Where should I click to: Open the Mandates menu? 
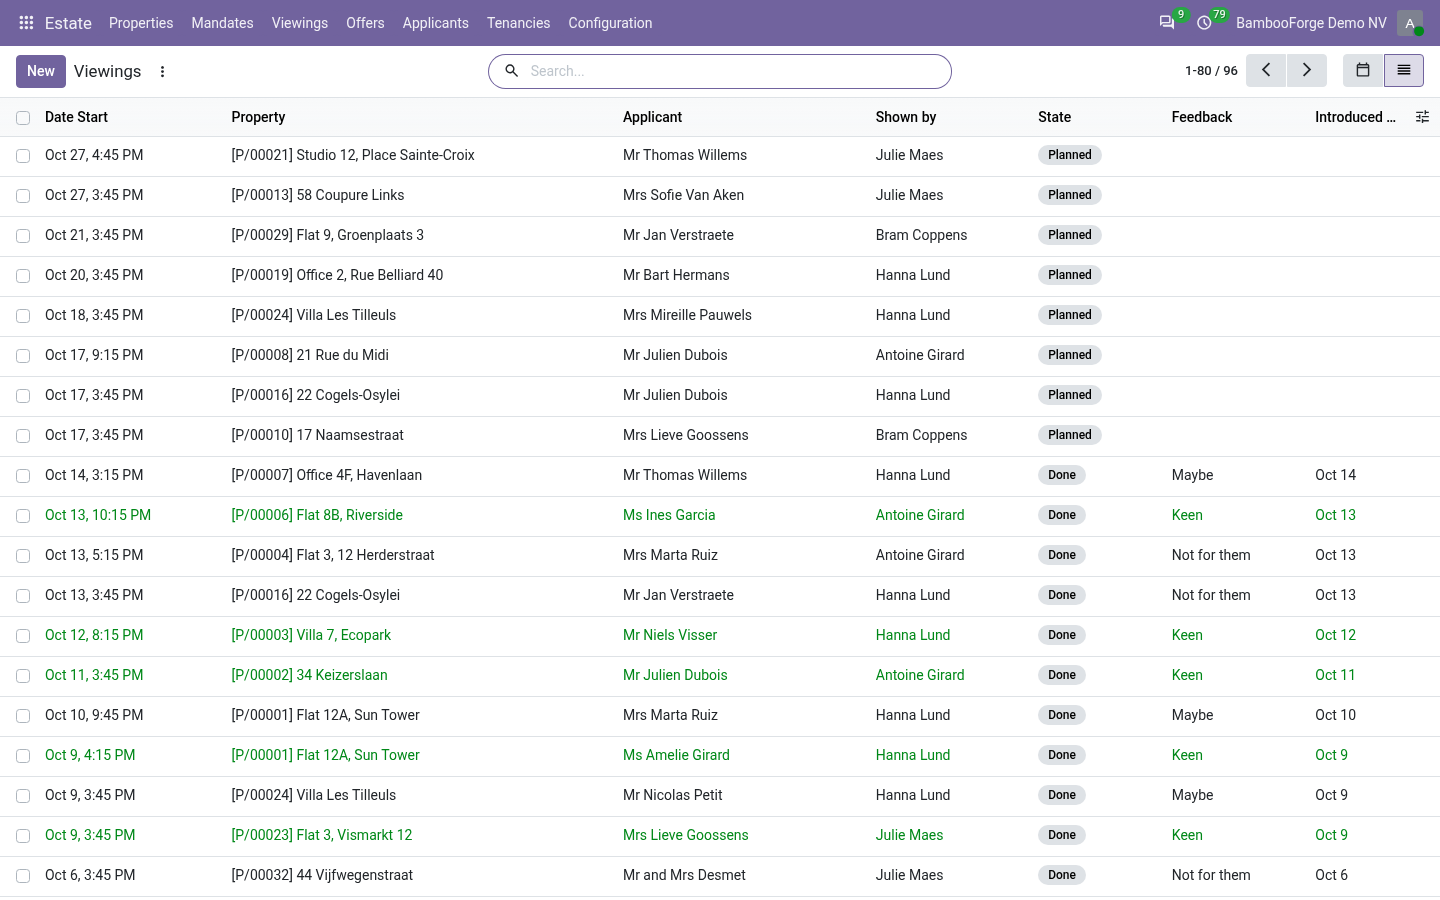coord(222,23)
